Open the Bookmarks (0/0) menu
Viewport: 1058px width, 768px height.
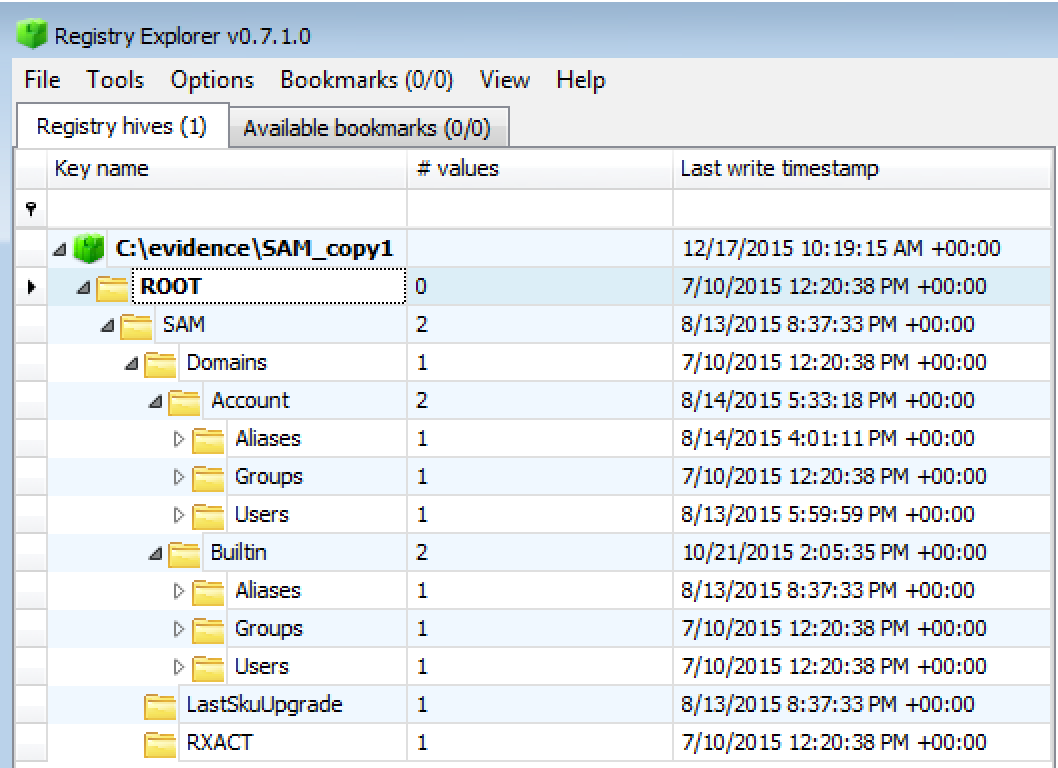tap(366, 80)
